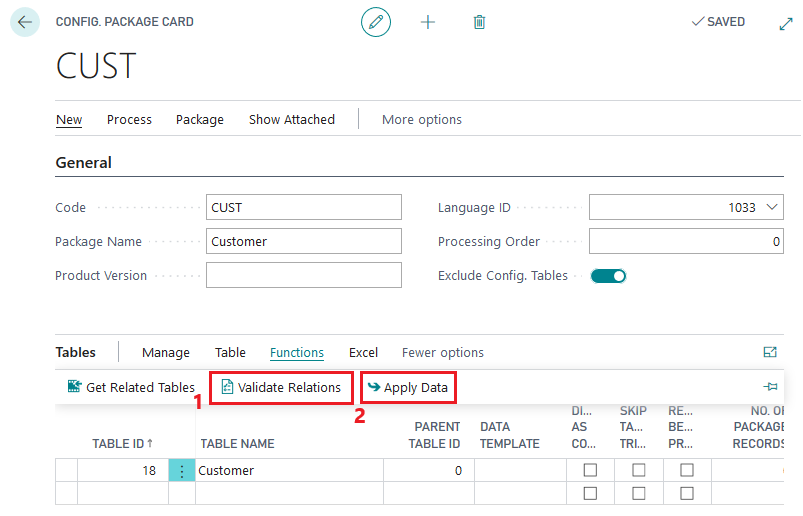Click the SAVED status indicator
The image size is (803, 516).
pos(718,22)
